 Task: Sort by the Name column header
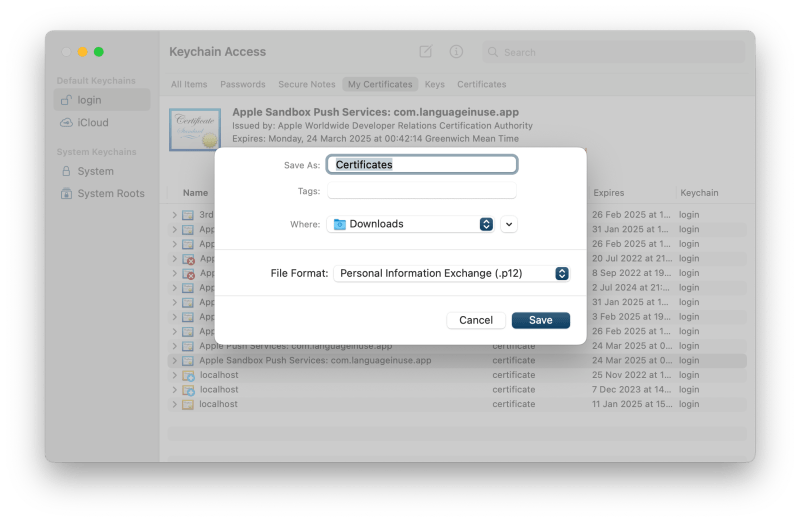tap(195, 193)
